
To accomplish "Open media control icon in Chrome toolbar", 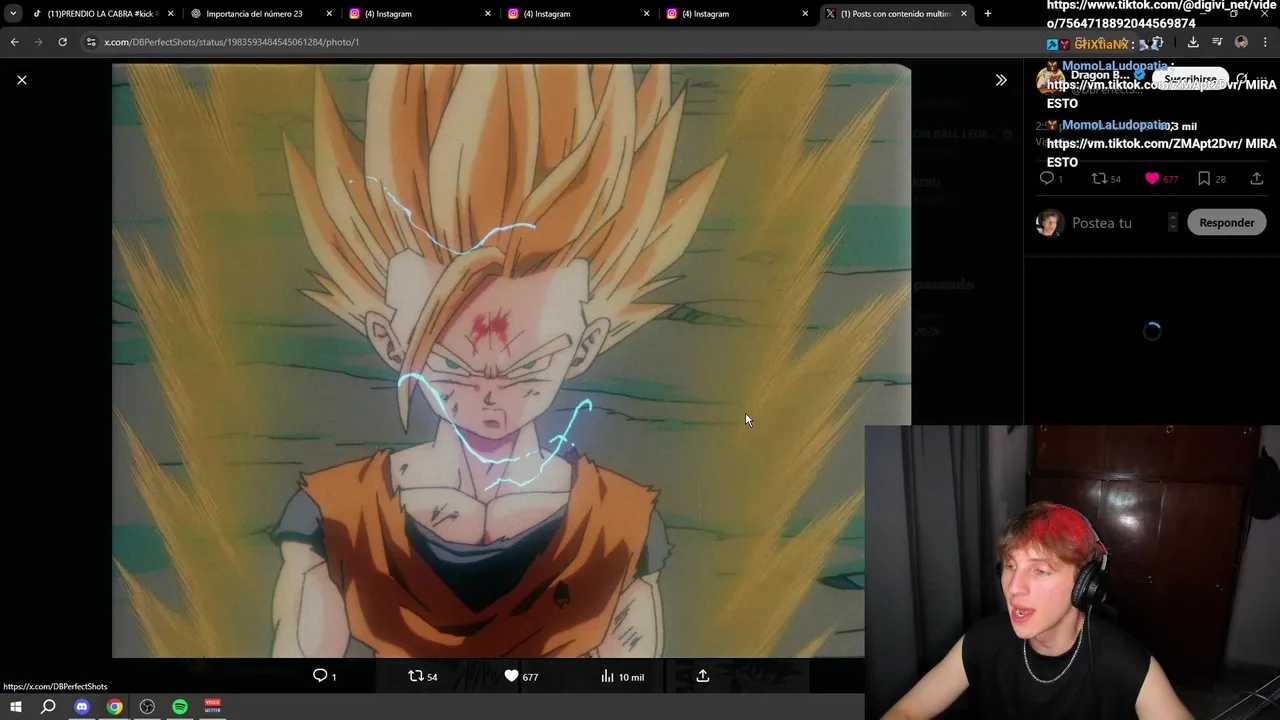I will 1217,42.
